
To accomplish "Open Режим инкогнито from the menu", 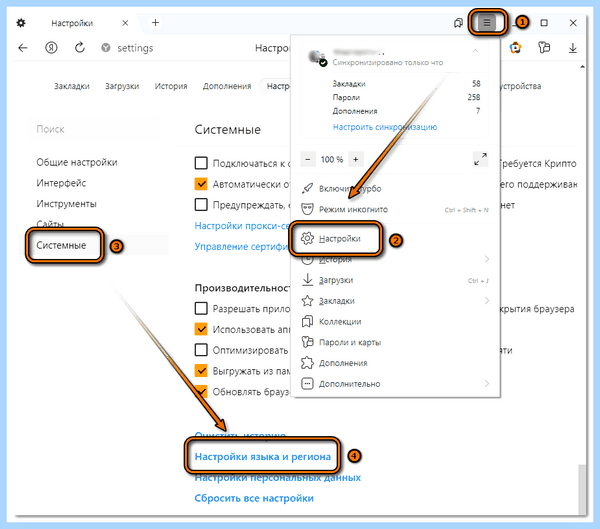I will point(395,209).
